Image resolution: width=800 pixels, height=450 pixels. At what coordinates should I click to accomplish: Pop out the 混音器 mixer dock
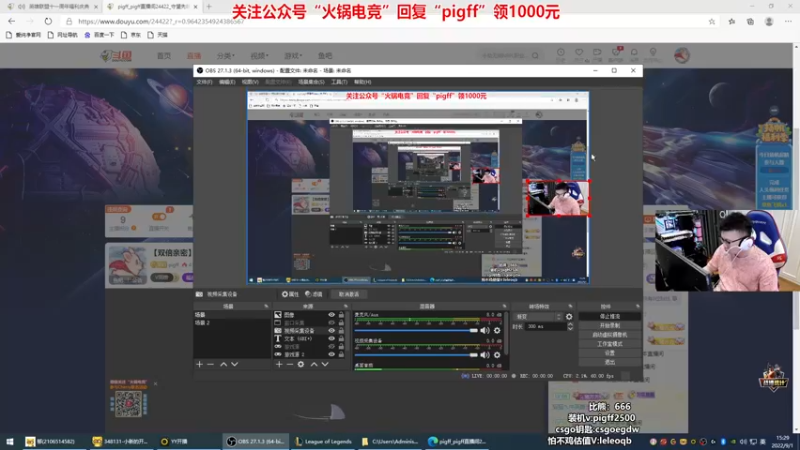[504, 306]
